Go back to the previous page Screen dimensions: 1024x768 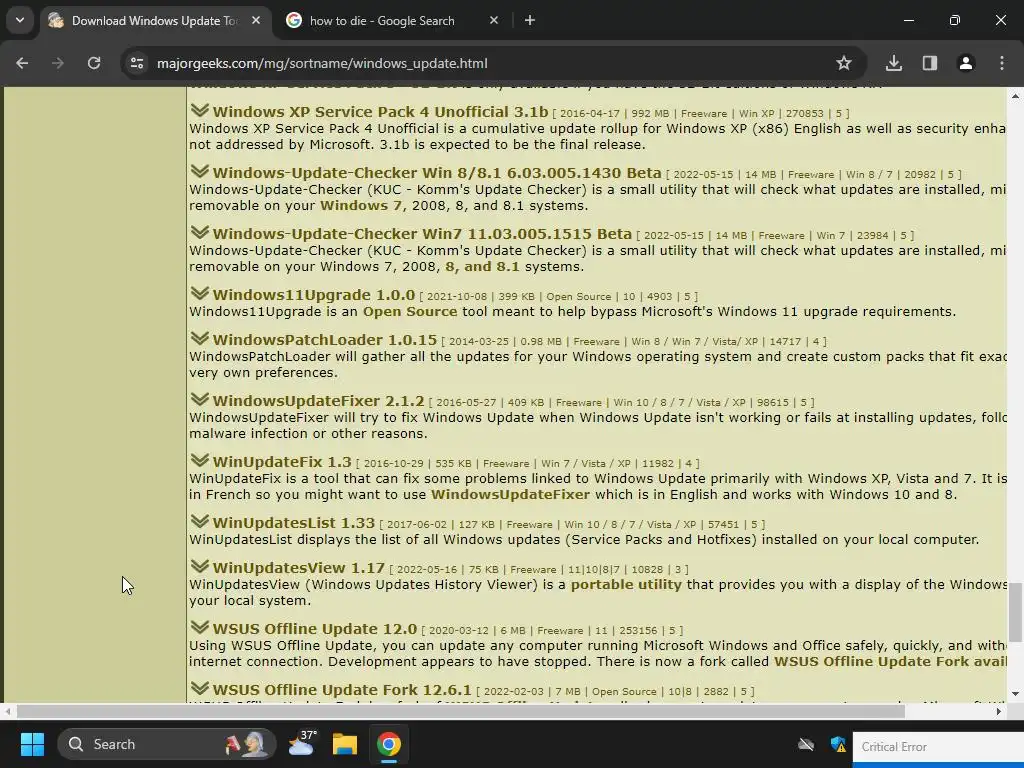(22, 63)
